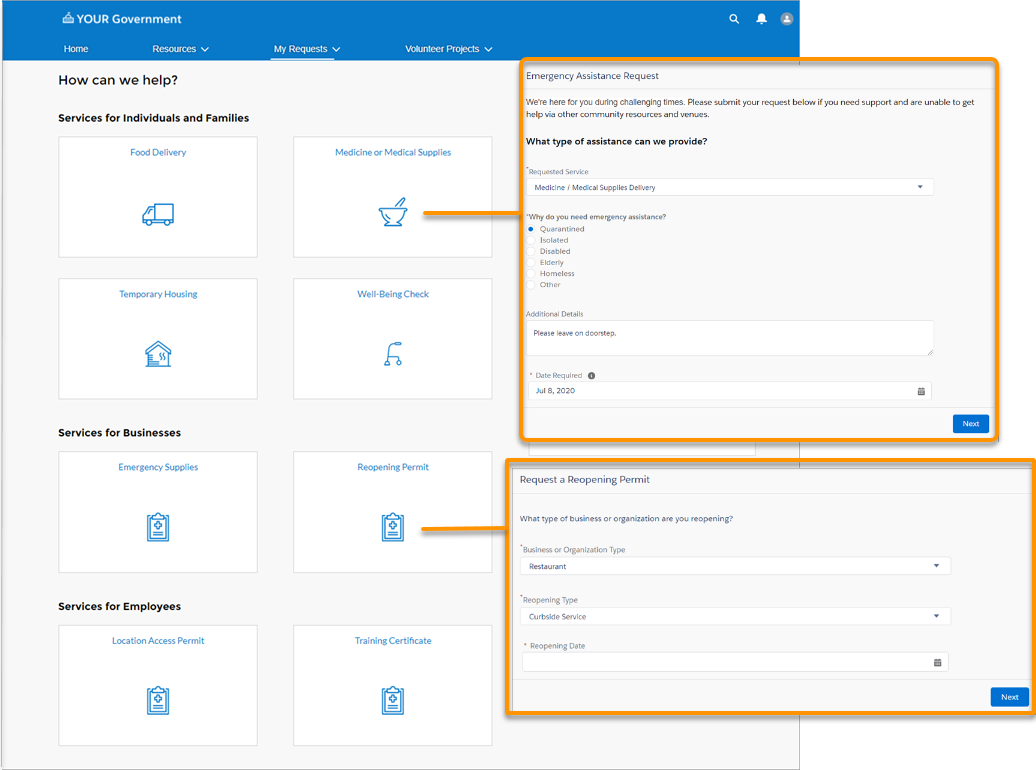Click the Additional Details text area
This screenshot has width=1036, height=770.
[x=729, y=337]
